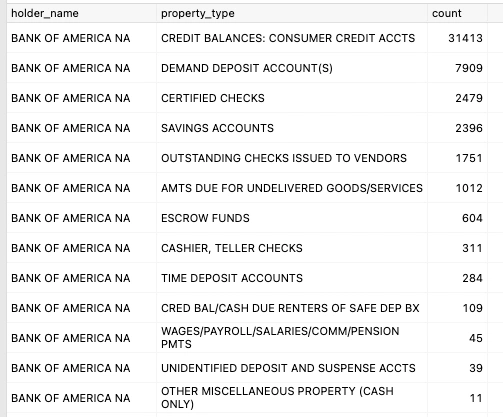503x417 pixels.
Task: Select the holder_name column header
Action: click(81, 13)
